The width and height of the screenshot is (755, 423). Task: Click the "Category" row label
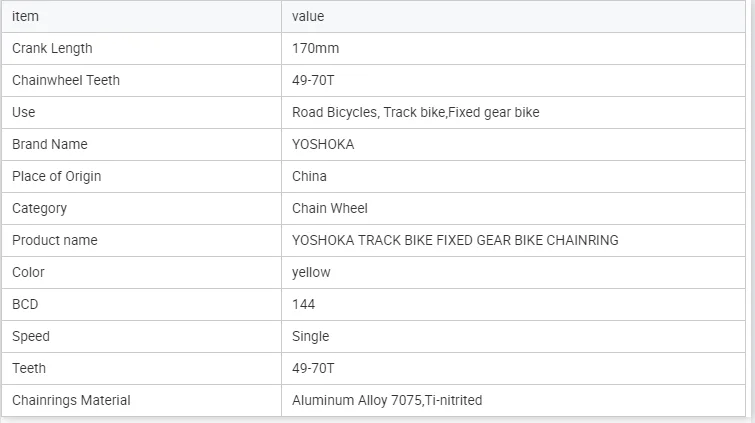point(40,208)
